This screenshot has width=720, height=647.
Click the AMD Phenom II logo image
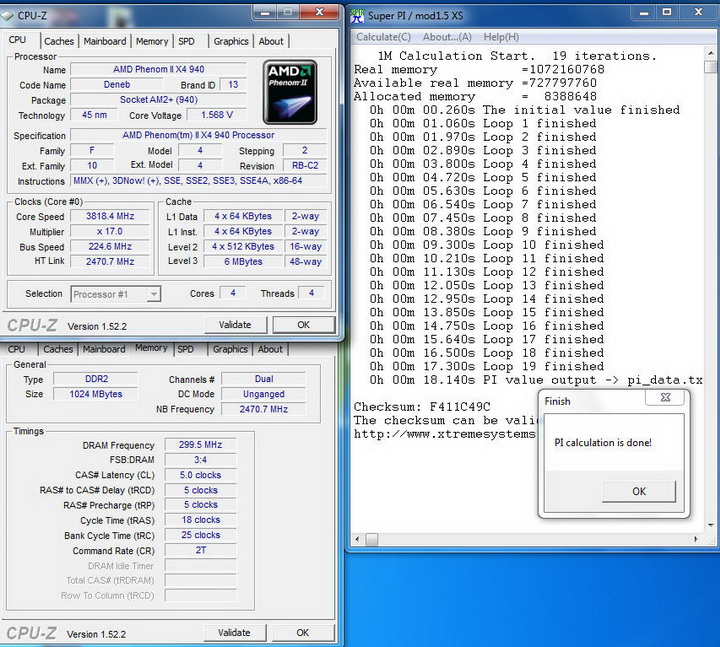290,92
